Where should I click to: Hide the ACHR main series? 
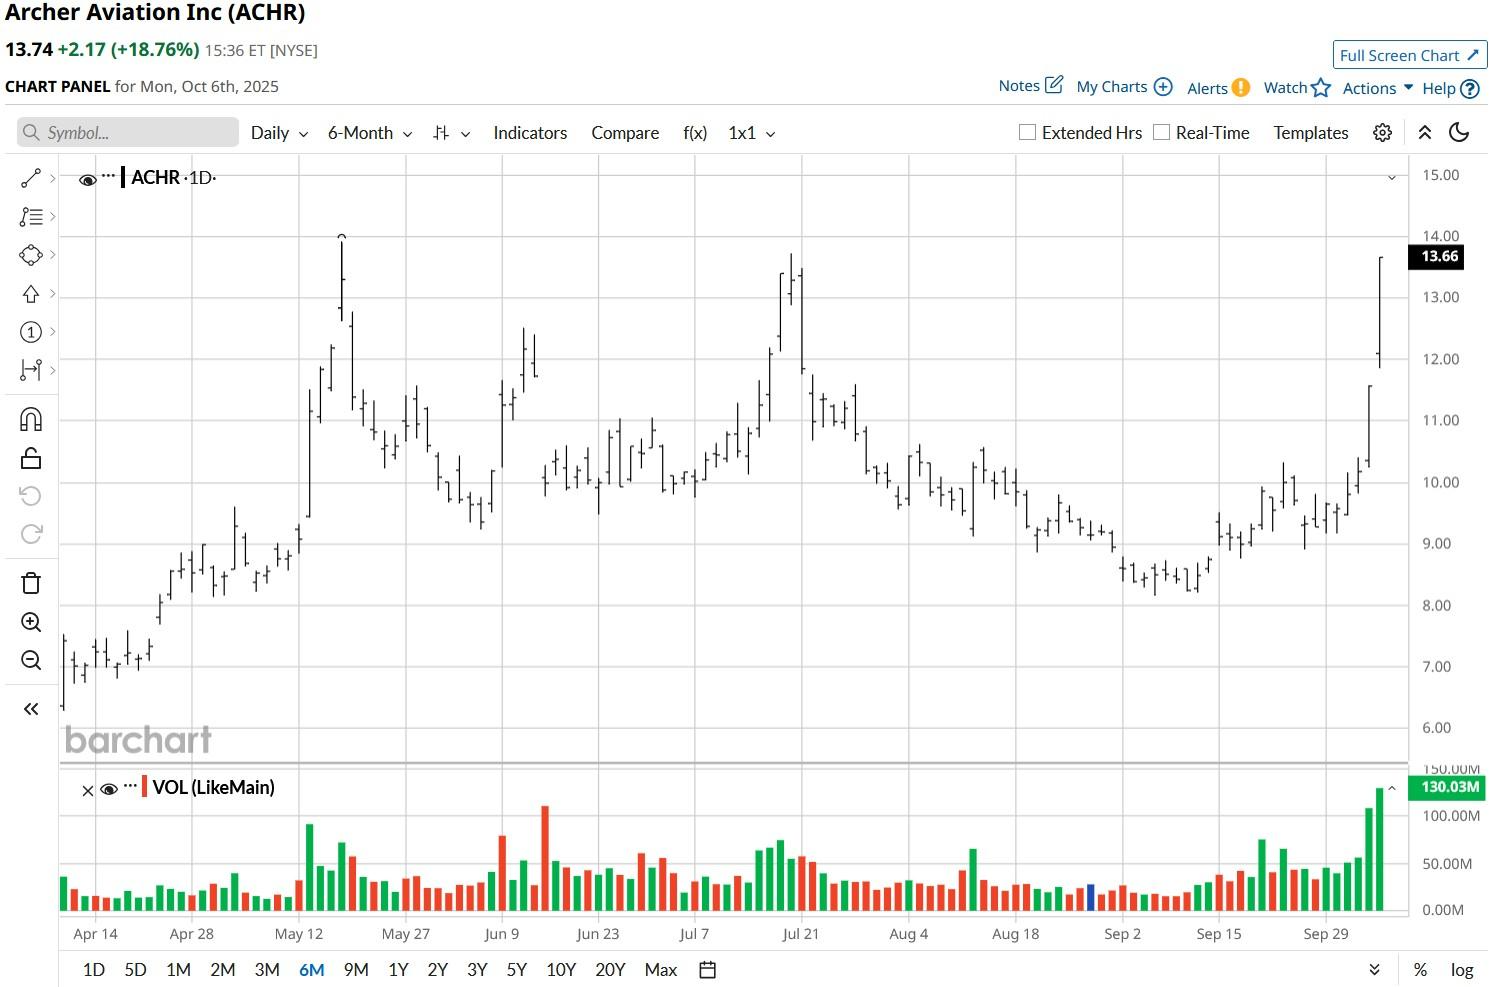point(88,179)
